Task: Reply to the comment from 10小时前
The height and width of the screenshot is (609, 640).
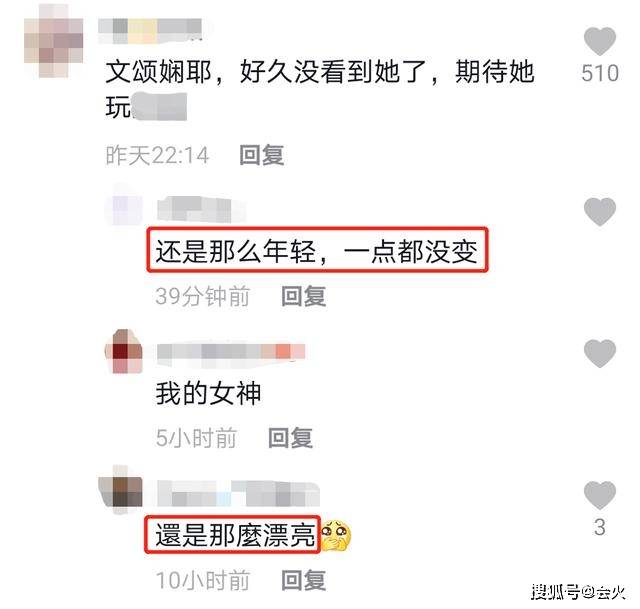Action: [304, 580]
